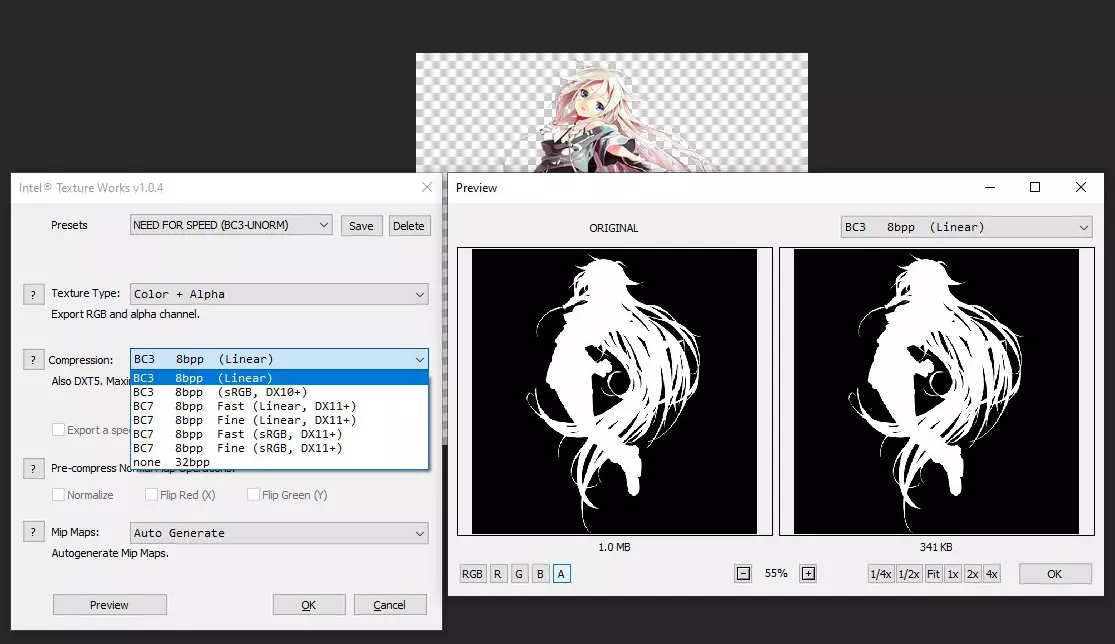Open the Presets dropdown
The image size is (1115, 644).
tap(231, 225)
